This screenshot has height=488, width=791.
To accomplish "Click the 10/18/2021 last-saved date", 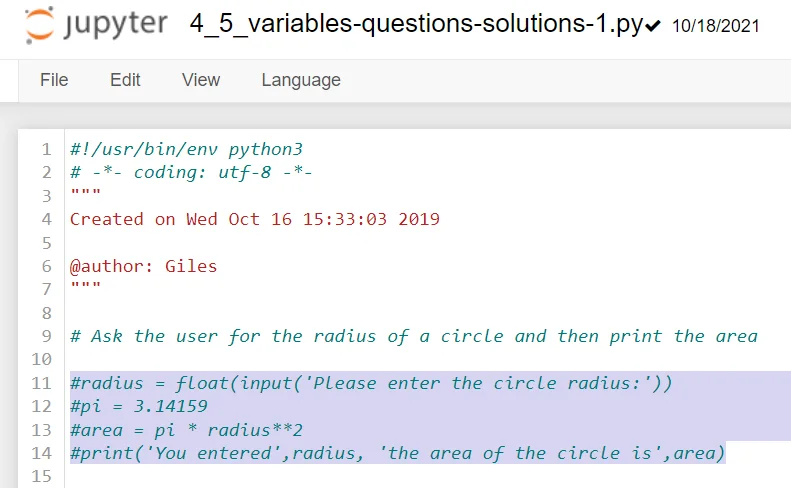I will click(716, 26).
